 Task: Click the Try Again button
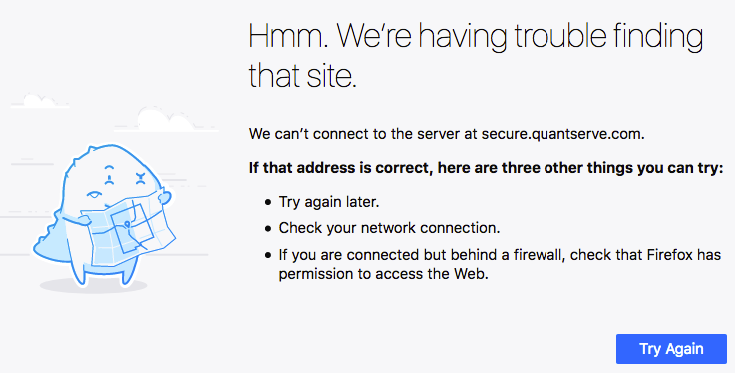click(671, 349)
